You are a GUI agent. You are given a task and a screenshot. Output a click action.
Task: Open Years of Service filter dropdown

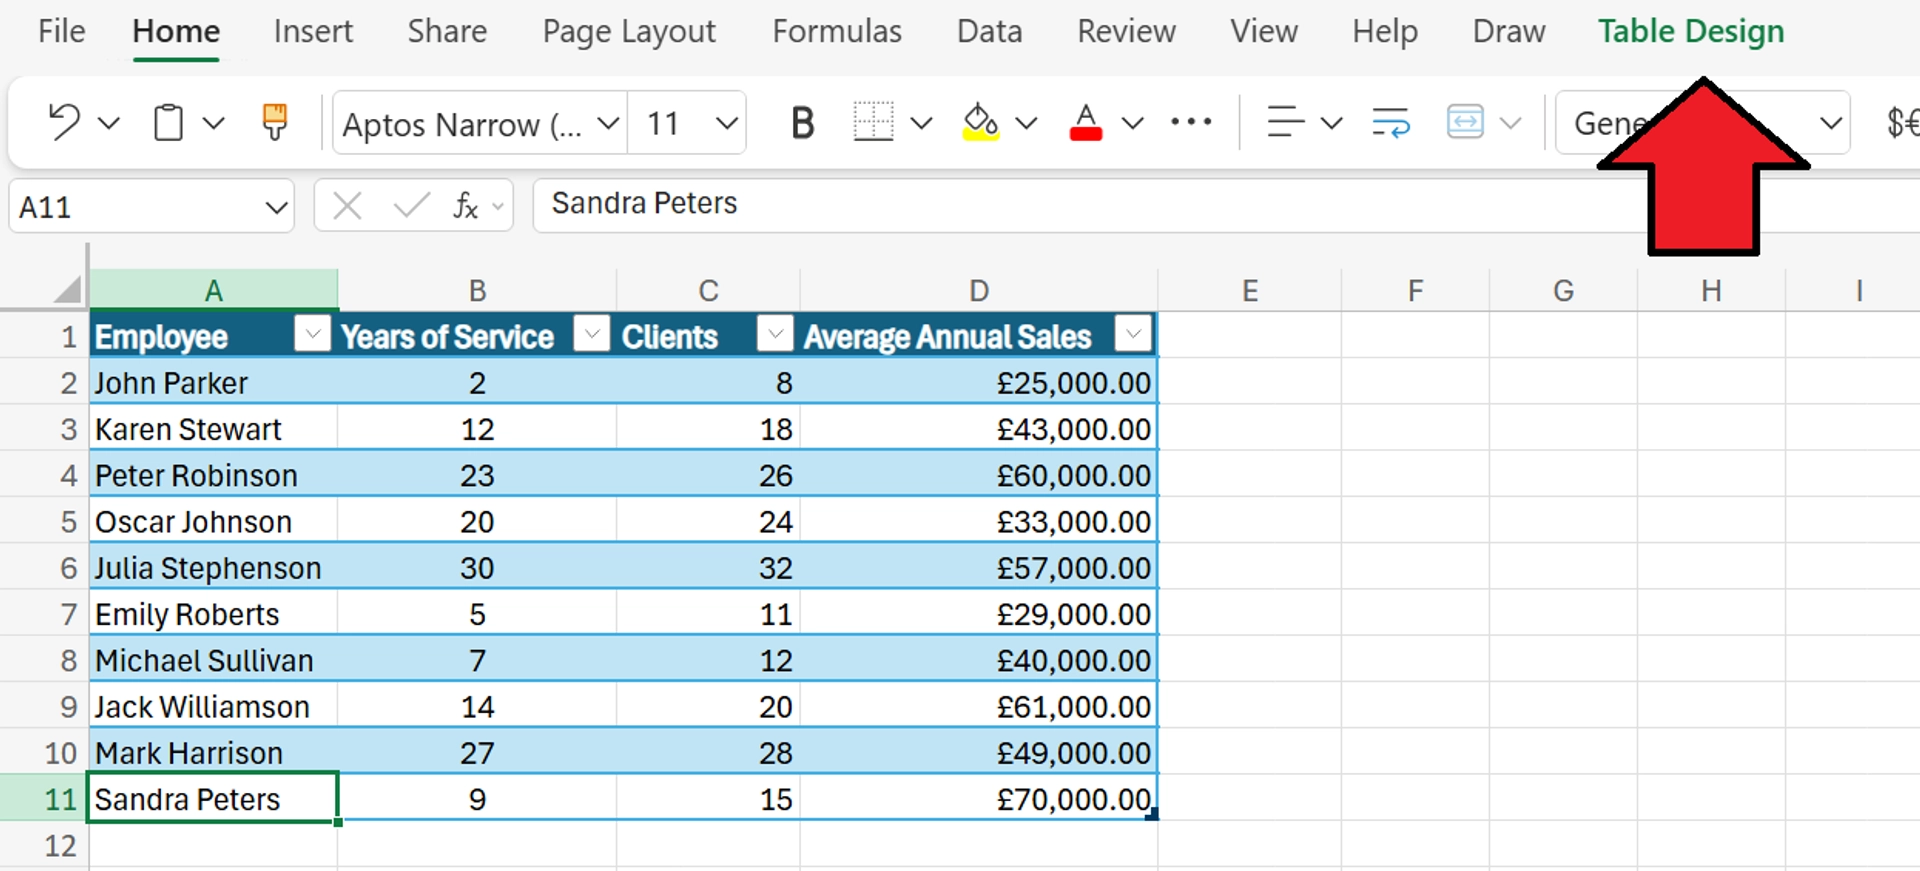(x=591, y=334)
